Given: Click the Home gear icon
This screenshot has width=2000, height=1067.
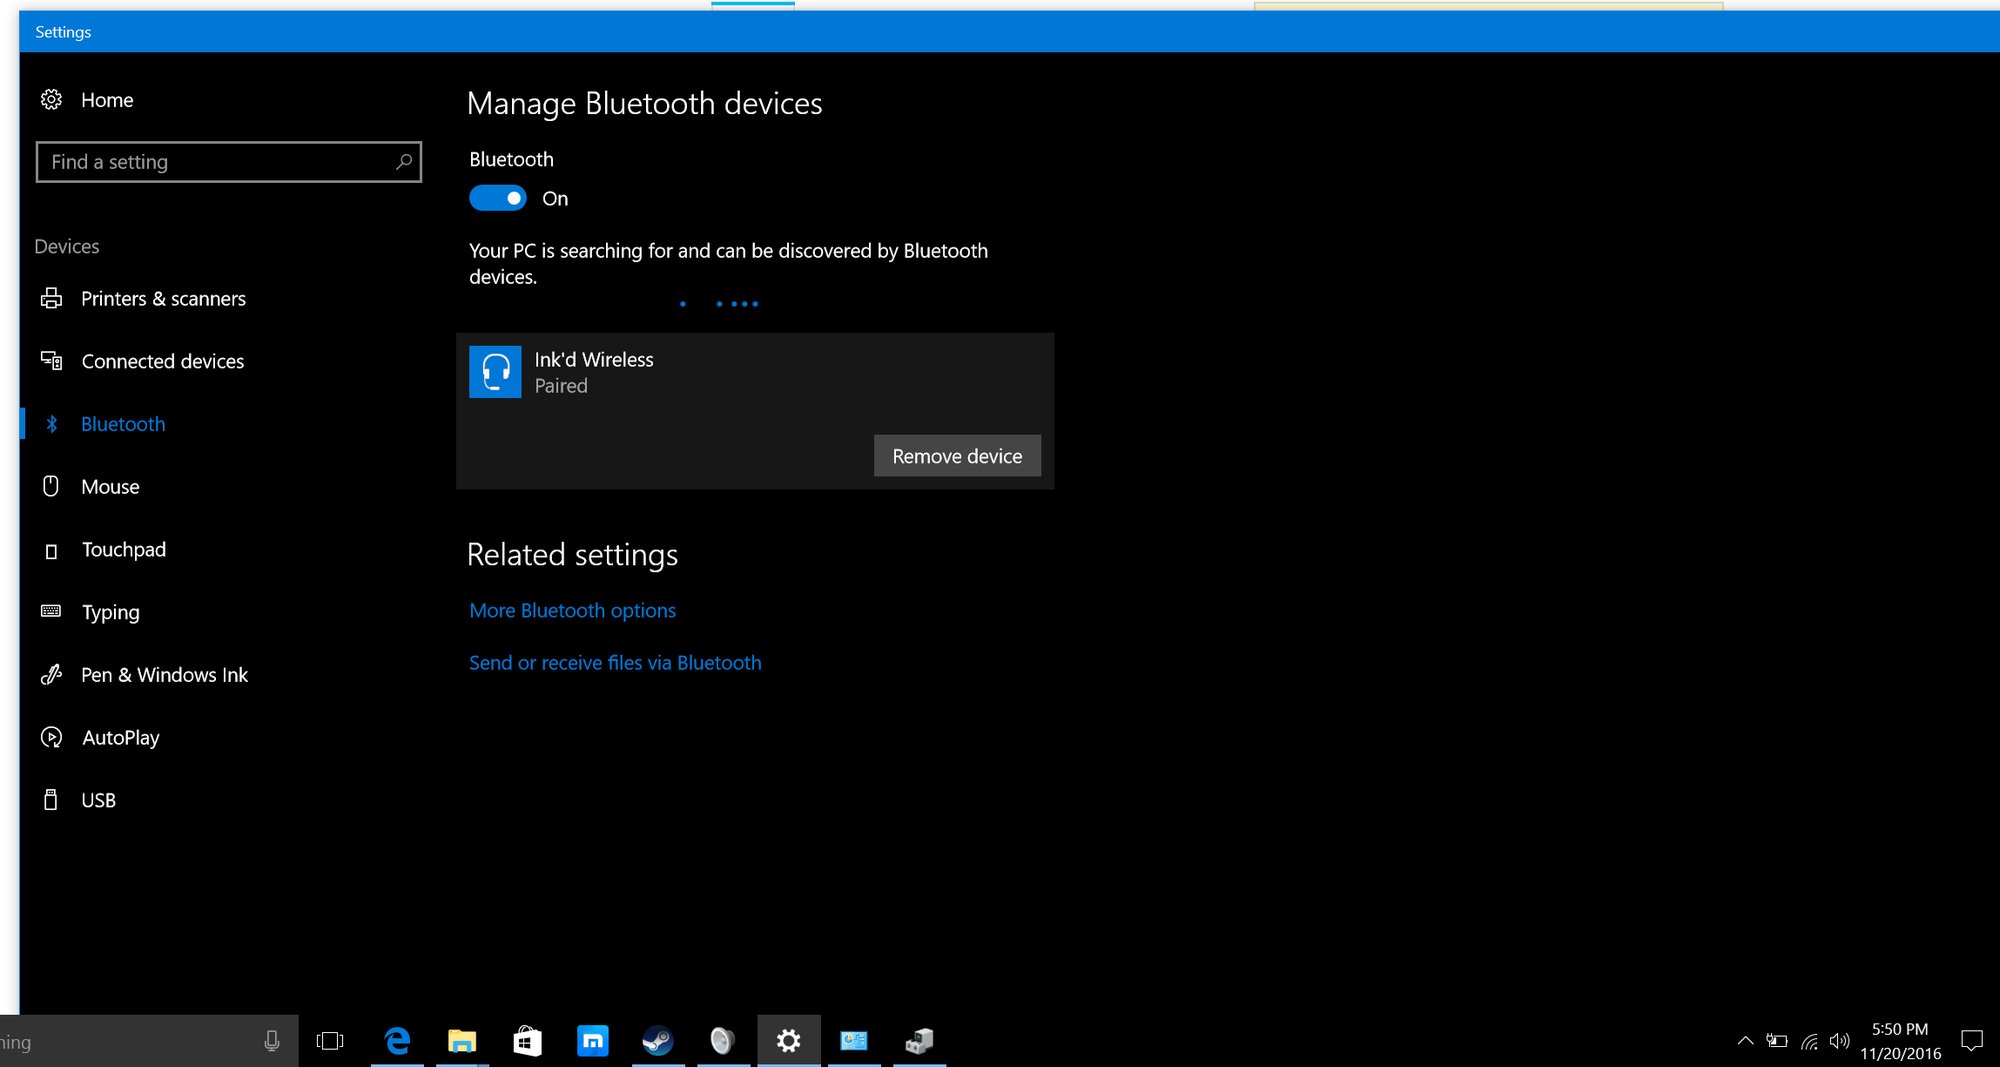Looking at the screenshot, I should [51, 100].
